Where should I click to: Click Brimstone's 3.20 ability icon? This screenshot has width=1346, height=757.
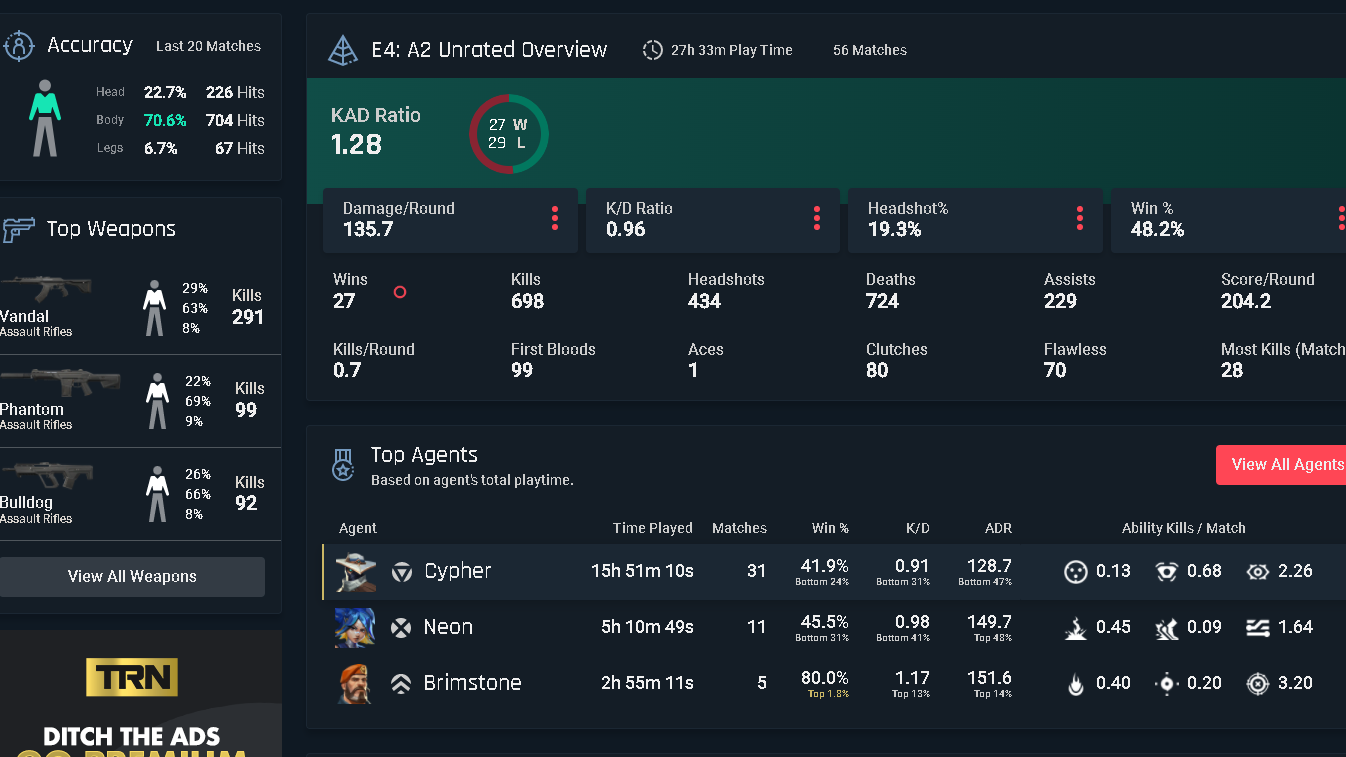(x=1258, y=684)
